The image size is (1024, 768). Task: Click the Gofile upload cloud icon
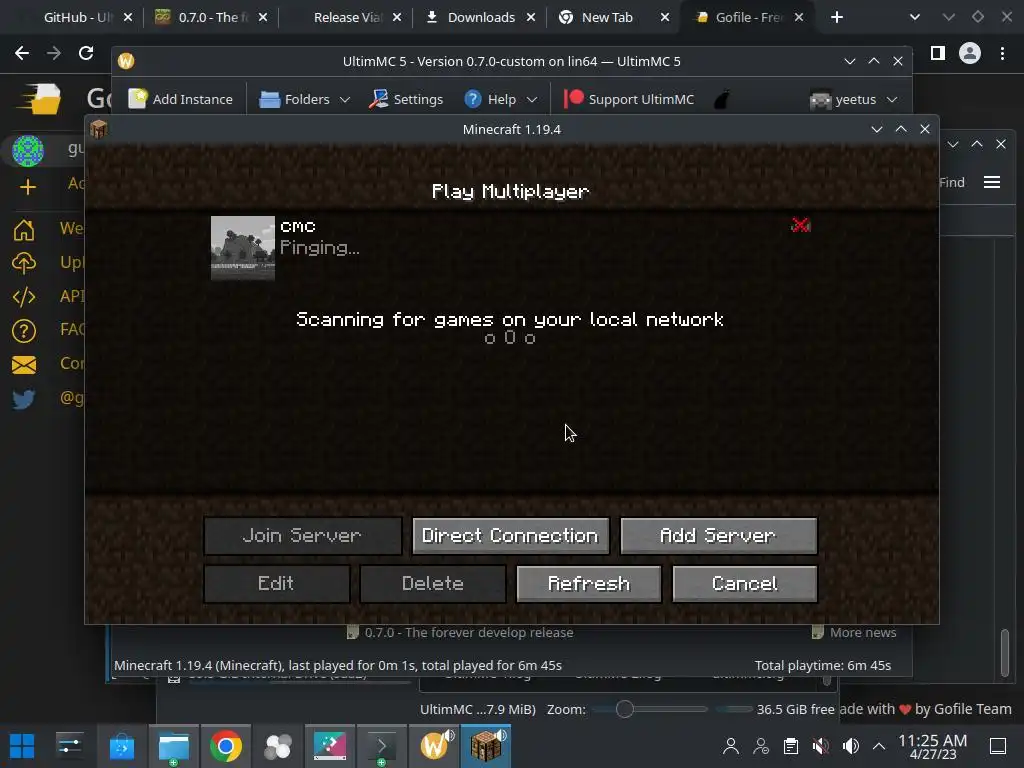24,263
